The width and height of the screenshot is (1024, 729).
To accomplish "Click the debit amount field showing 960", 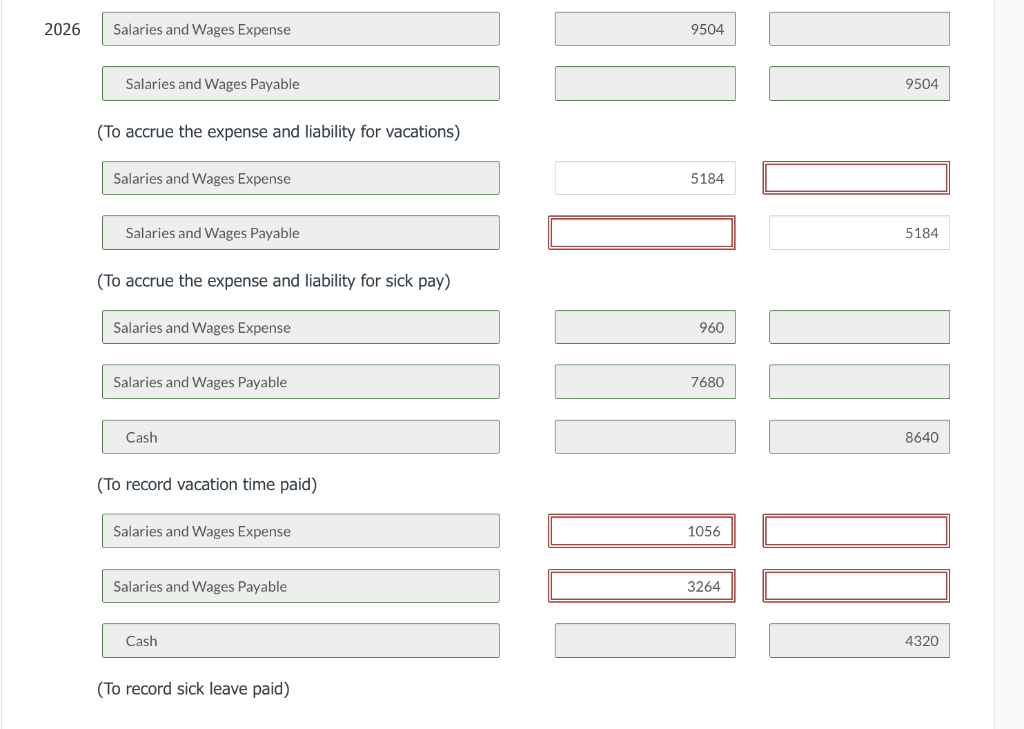I will 645,327.
